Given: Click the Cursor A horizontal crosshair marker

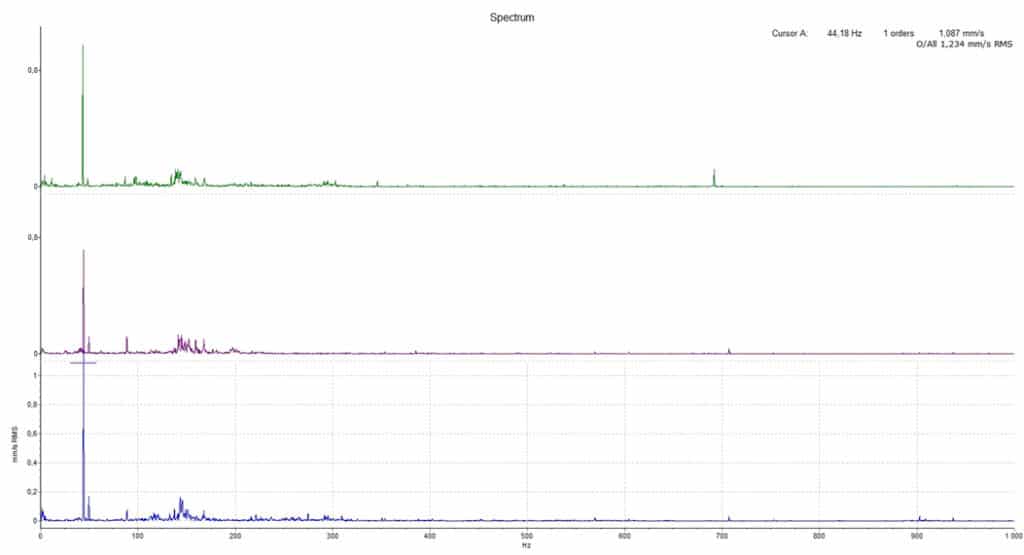Looking at the screenshot, I should pos(83,363).
